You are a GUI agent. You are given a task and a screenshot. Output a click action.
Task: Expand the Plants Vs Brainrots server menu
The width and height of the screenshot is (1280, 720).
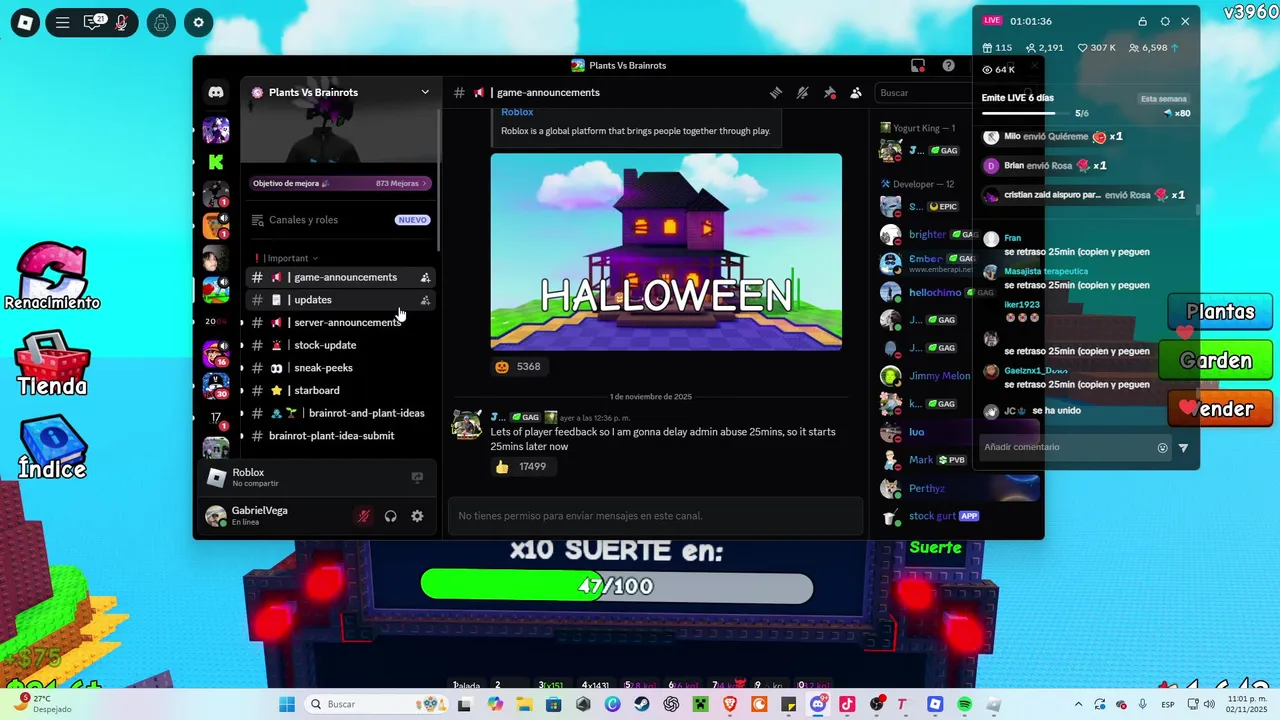tap(340, 92)
